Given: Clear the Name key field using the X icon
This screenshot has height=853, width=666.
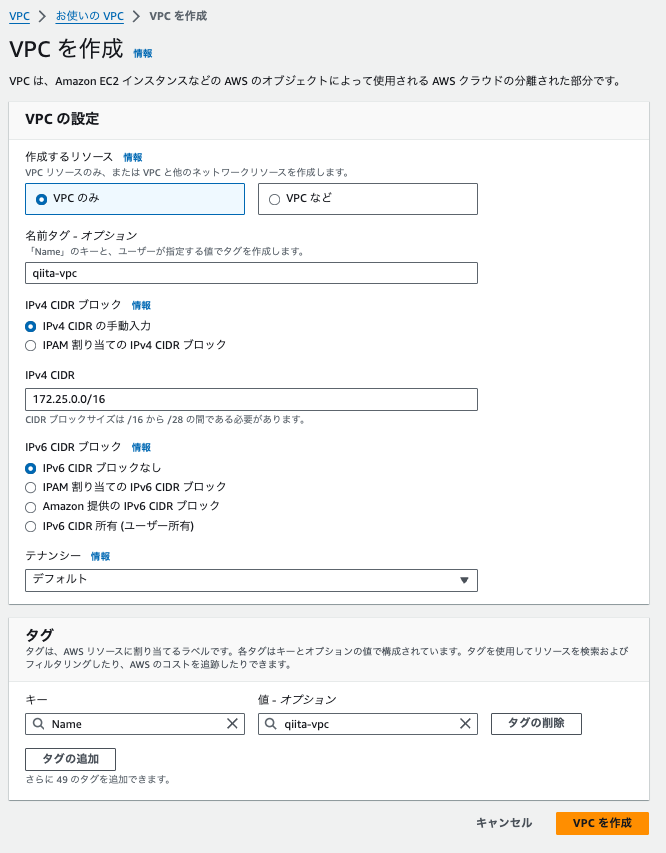Looking at the screenshot, I should (x=231, y=723).
